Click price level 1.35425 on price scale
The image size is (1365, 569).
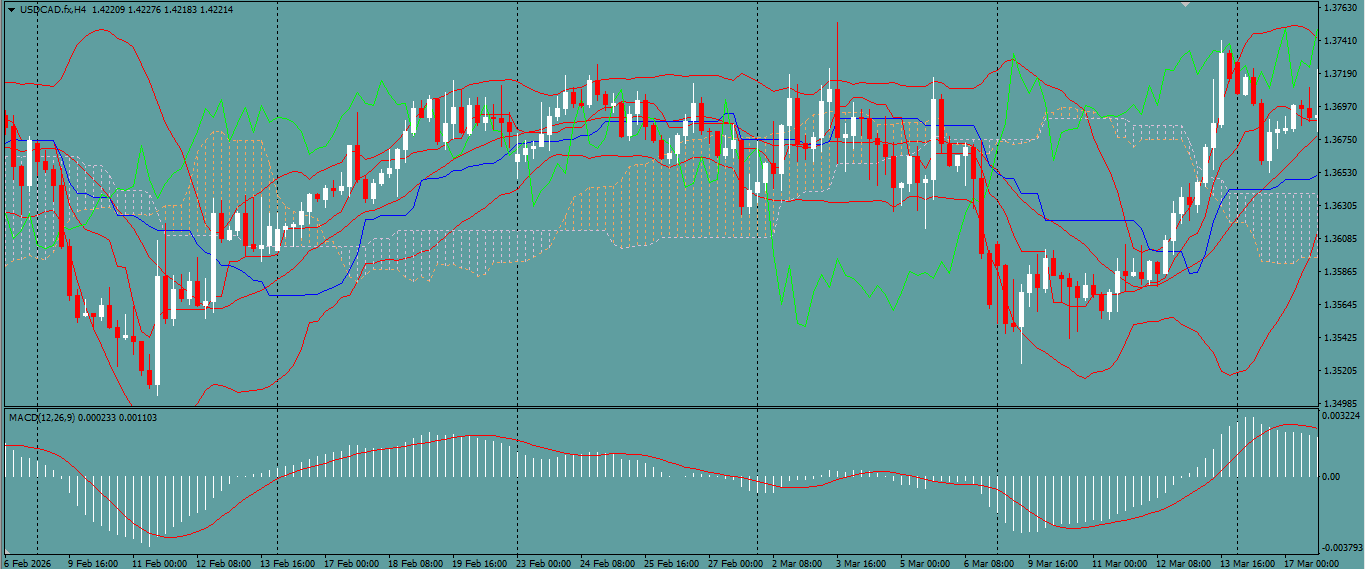(x=1340, y=338)
